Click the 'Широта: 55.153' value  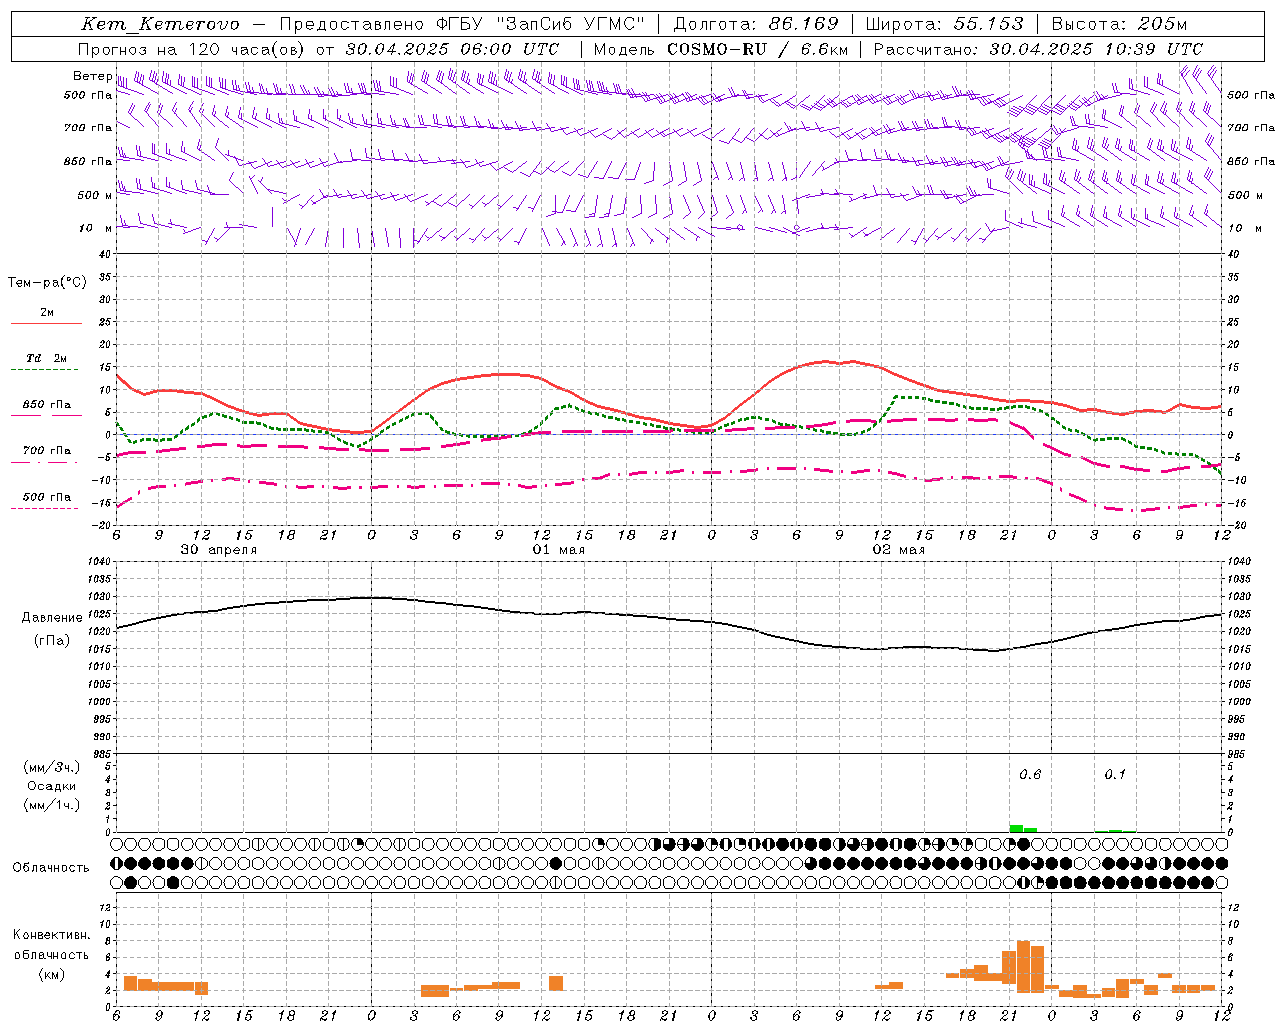[x=944, y=24]
